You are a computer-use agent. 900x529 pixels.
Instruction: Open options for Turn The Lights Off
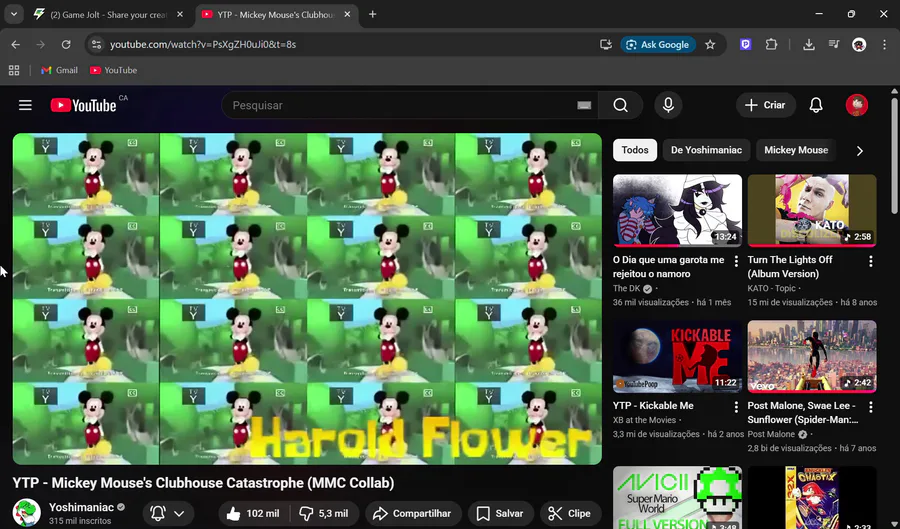pyautogui.click(x=871, y=261)
